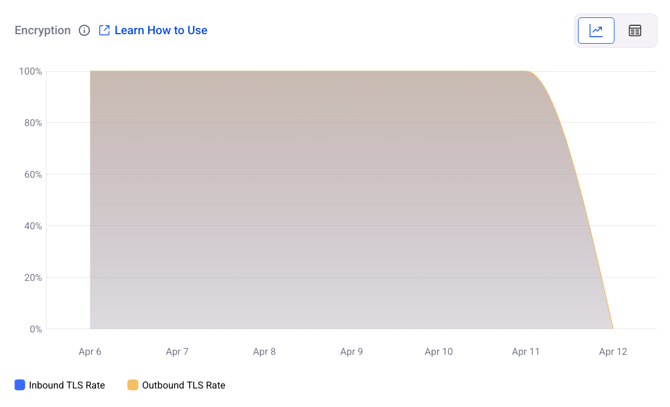The image size is (670, 407).
Task: Select the Apr 9 date label
Action: [351, 352]
